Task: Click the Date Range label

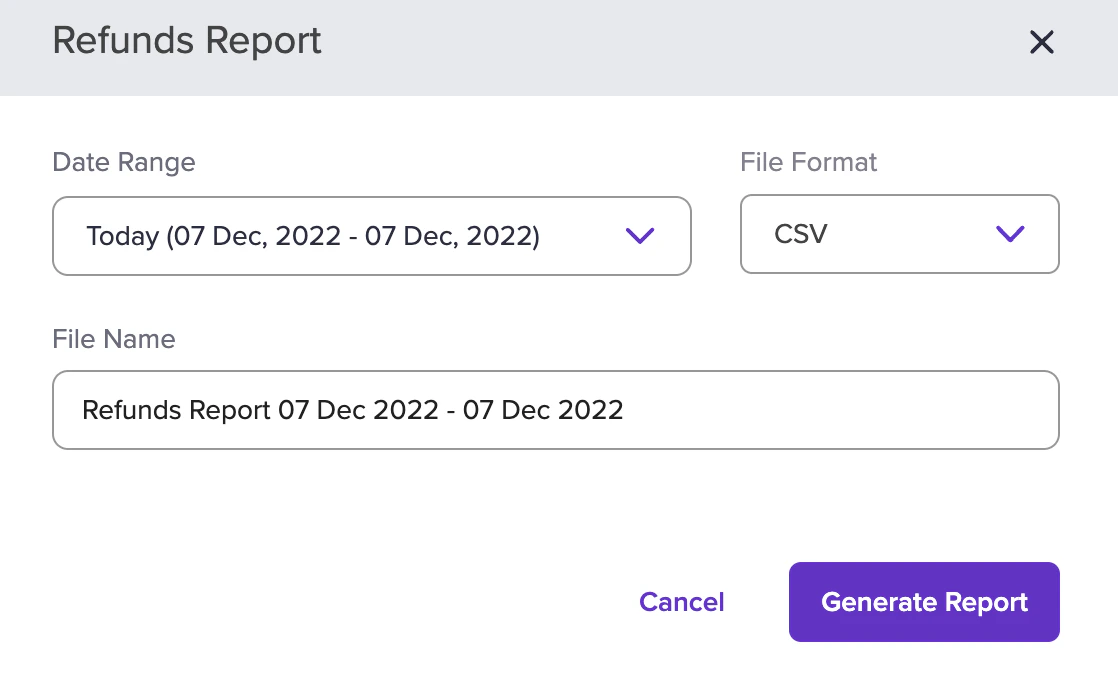Action: [x=123, y=162]
